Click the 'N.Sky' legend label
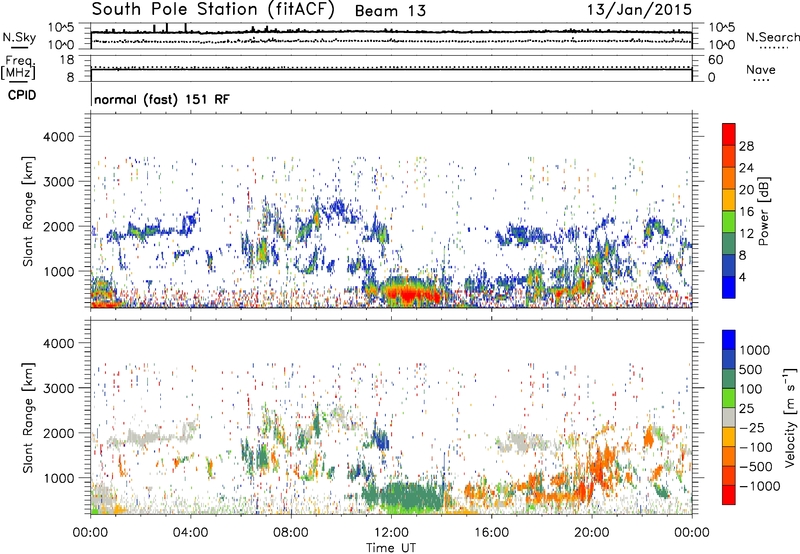This screenshot has width=800, height=554. [x=19, y=37]
